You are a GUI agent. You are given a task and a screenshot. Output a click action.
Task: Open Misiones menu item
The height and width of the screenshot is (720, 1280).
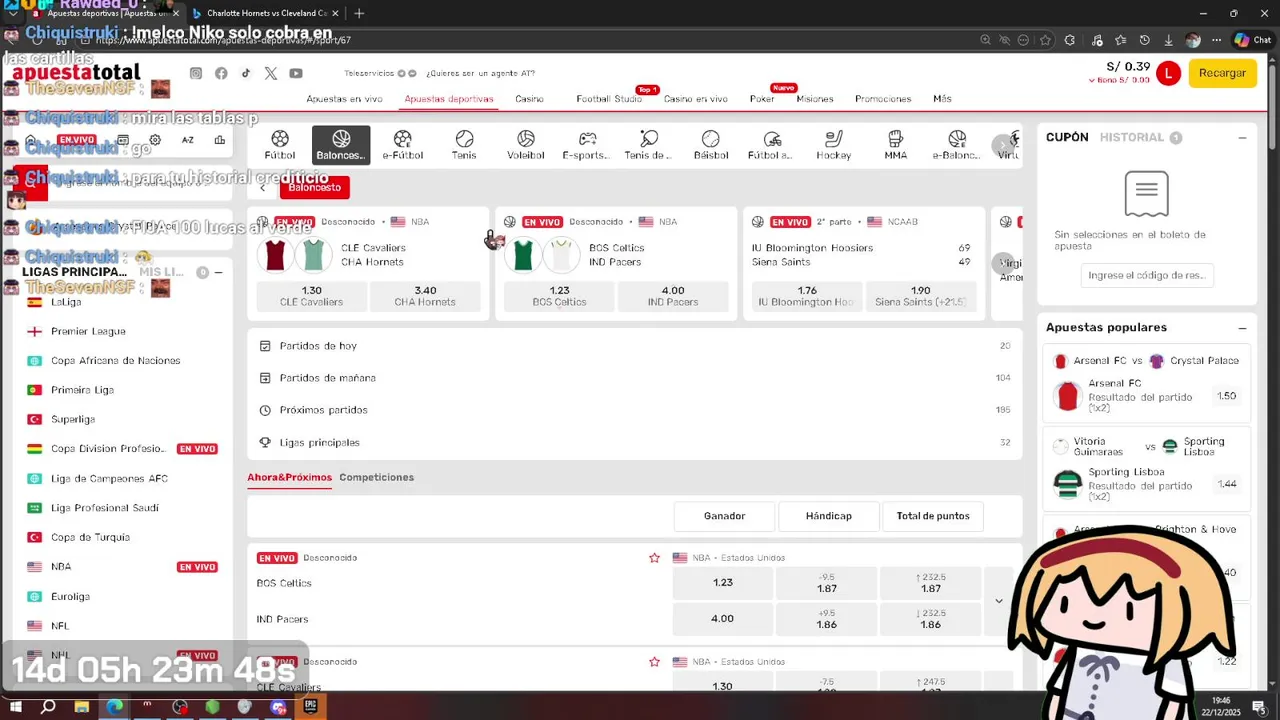click(x=815, y=99)
